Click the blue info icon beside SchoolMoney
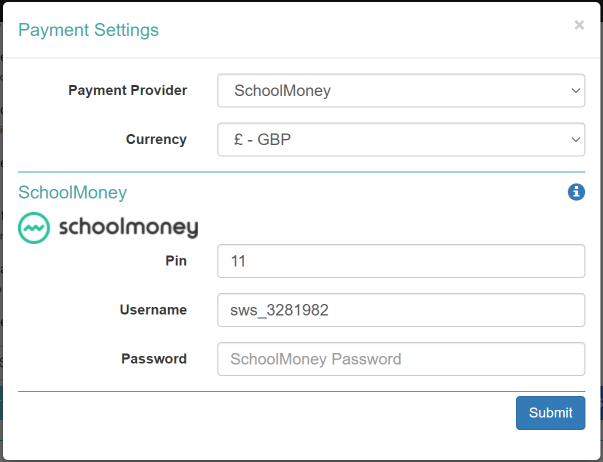 point(576,192)
